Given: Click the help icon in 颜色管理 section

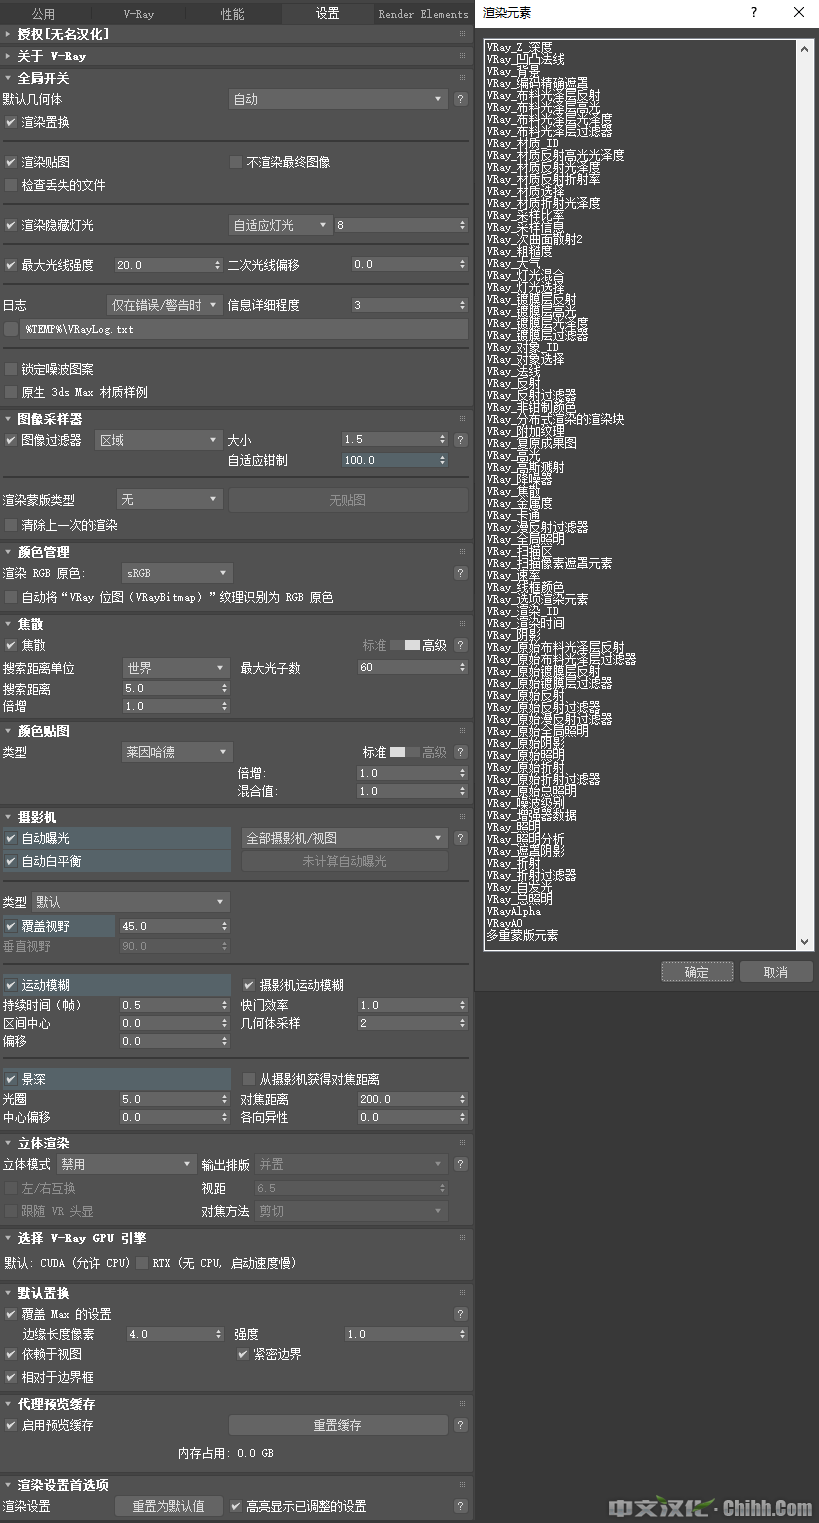Looking at the screenshot, I should tap(460, 573).
